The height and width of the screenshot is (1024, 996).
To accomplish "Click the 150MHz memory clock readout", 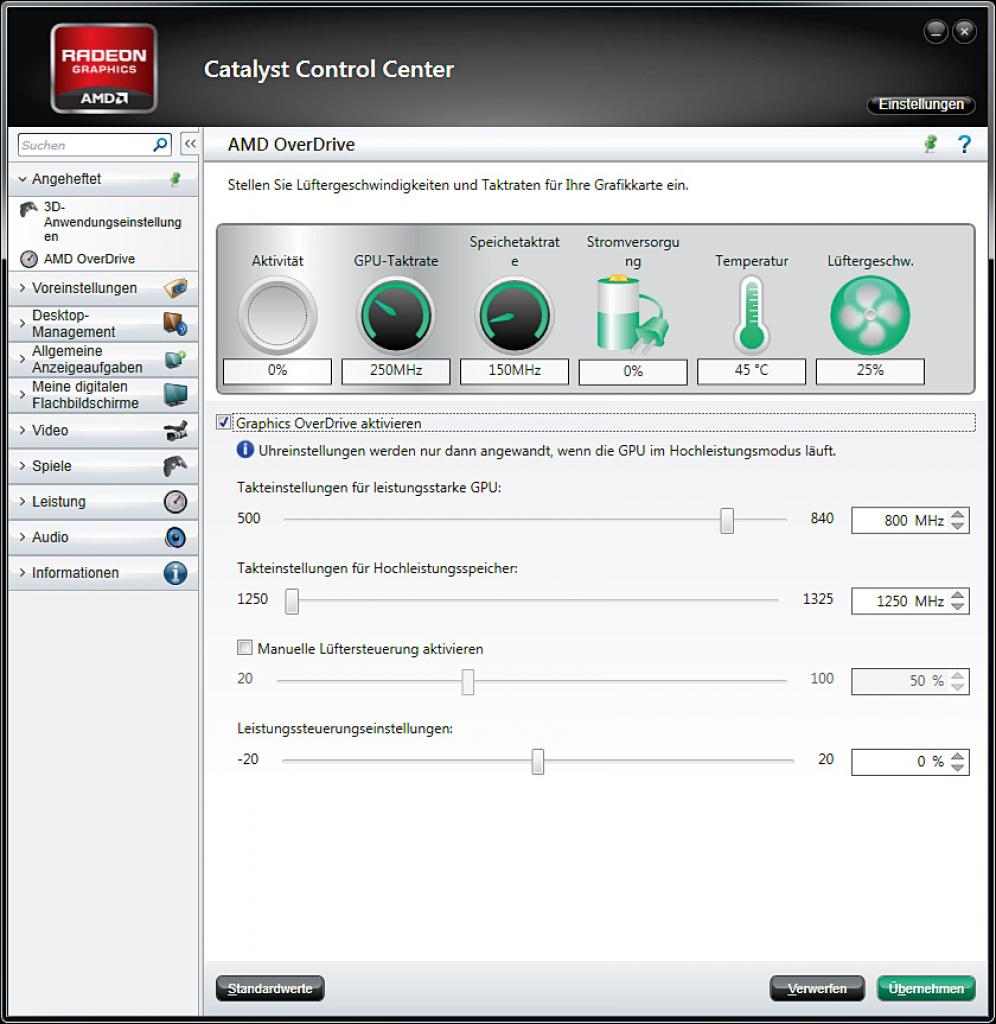I will coord(515,371).
